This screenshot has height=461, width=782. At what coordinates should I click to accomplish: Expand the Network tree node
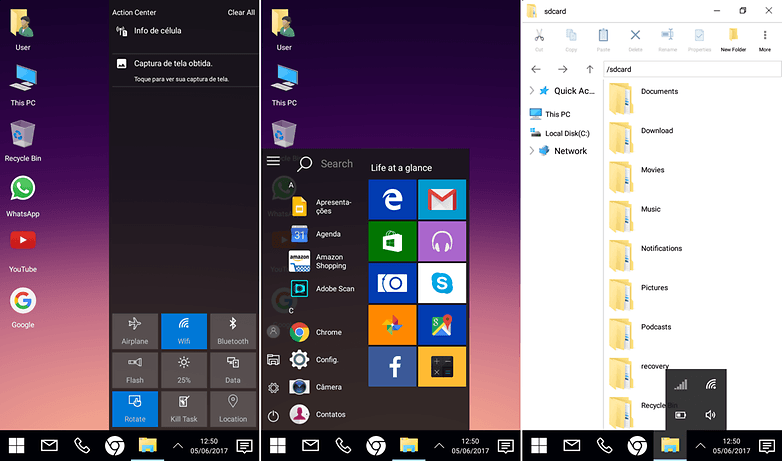[532, 150]
